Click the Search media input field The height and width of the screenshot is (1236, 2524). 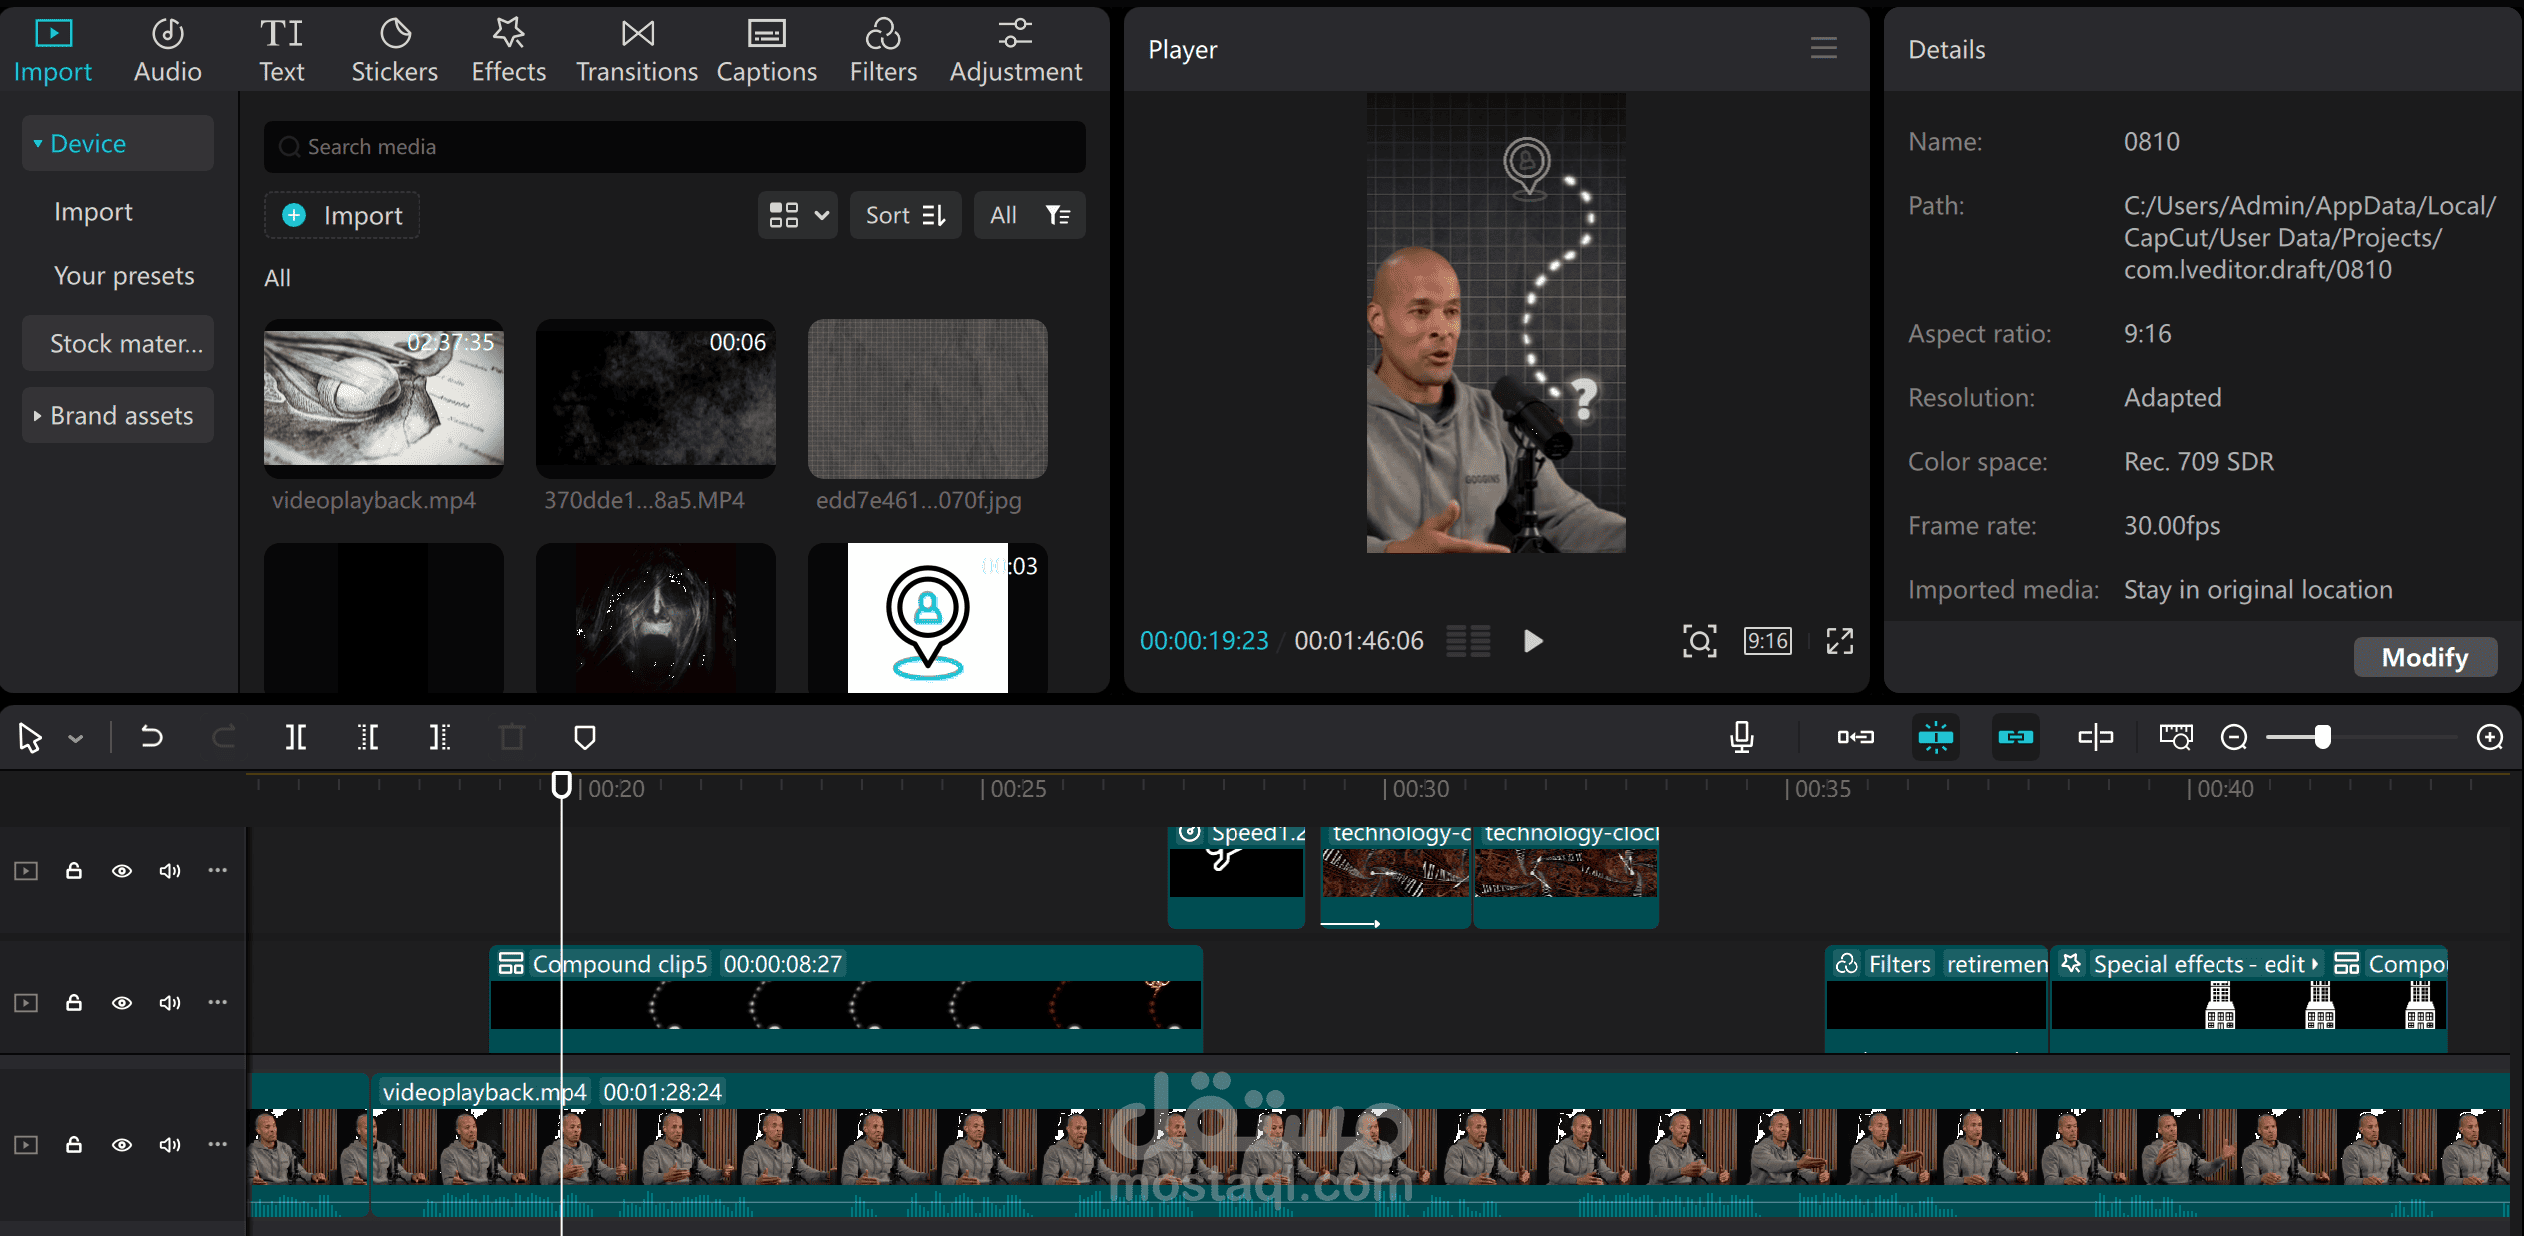point(675,147)
